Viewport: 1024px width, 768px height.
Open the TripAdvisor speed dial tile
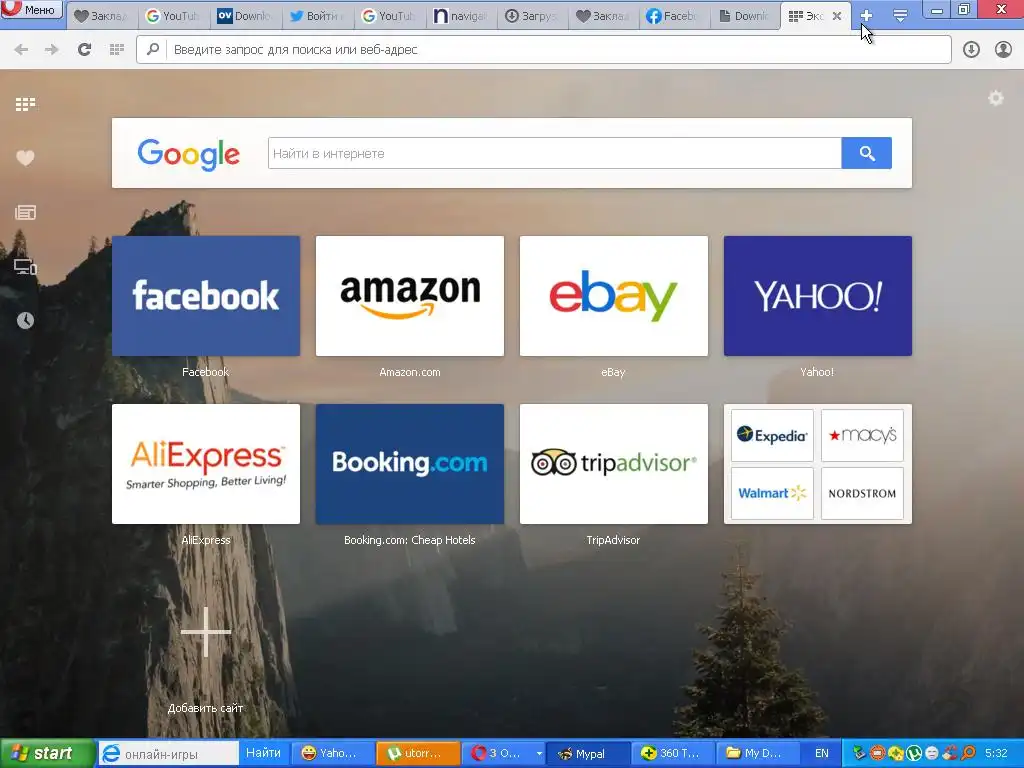coord(614,464)
